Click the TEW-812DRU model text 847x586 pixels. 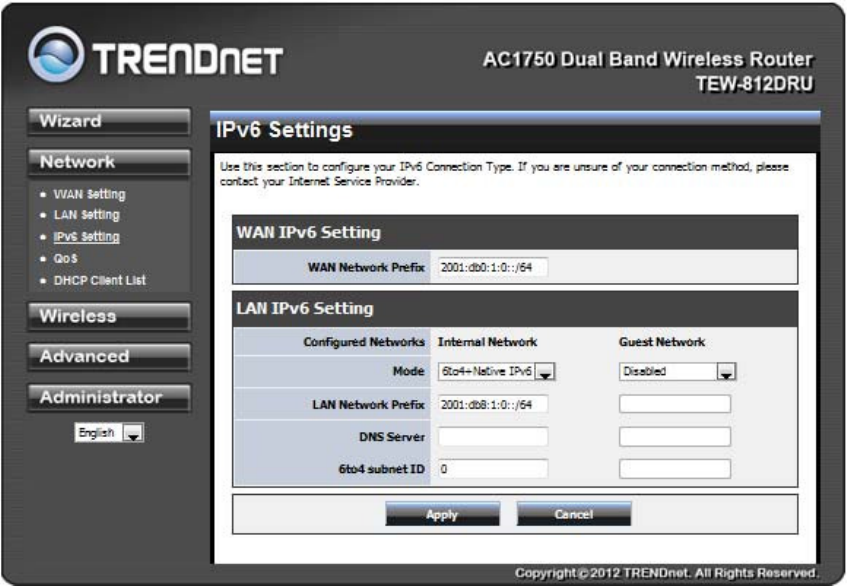(x=754, y=84)
